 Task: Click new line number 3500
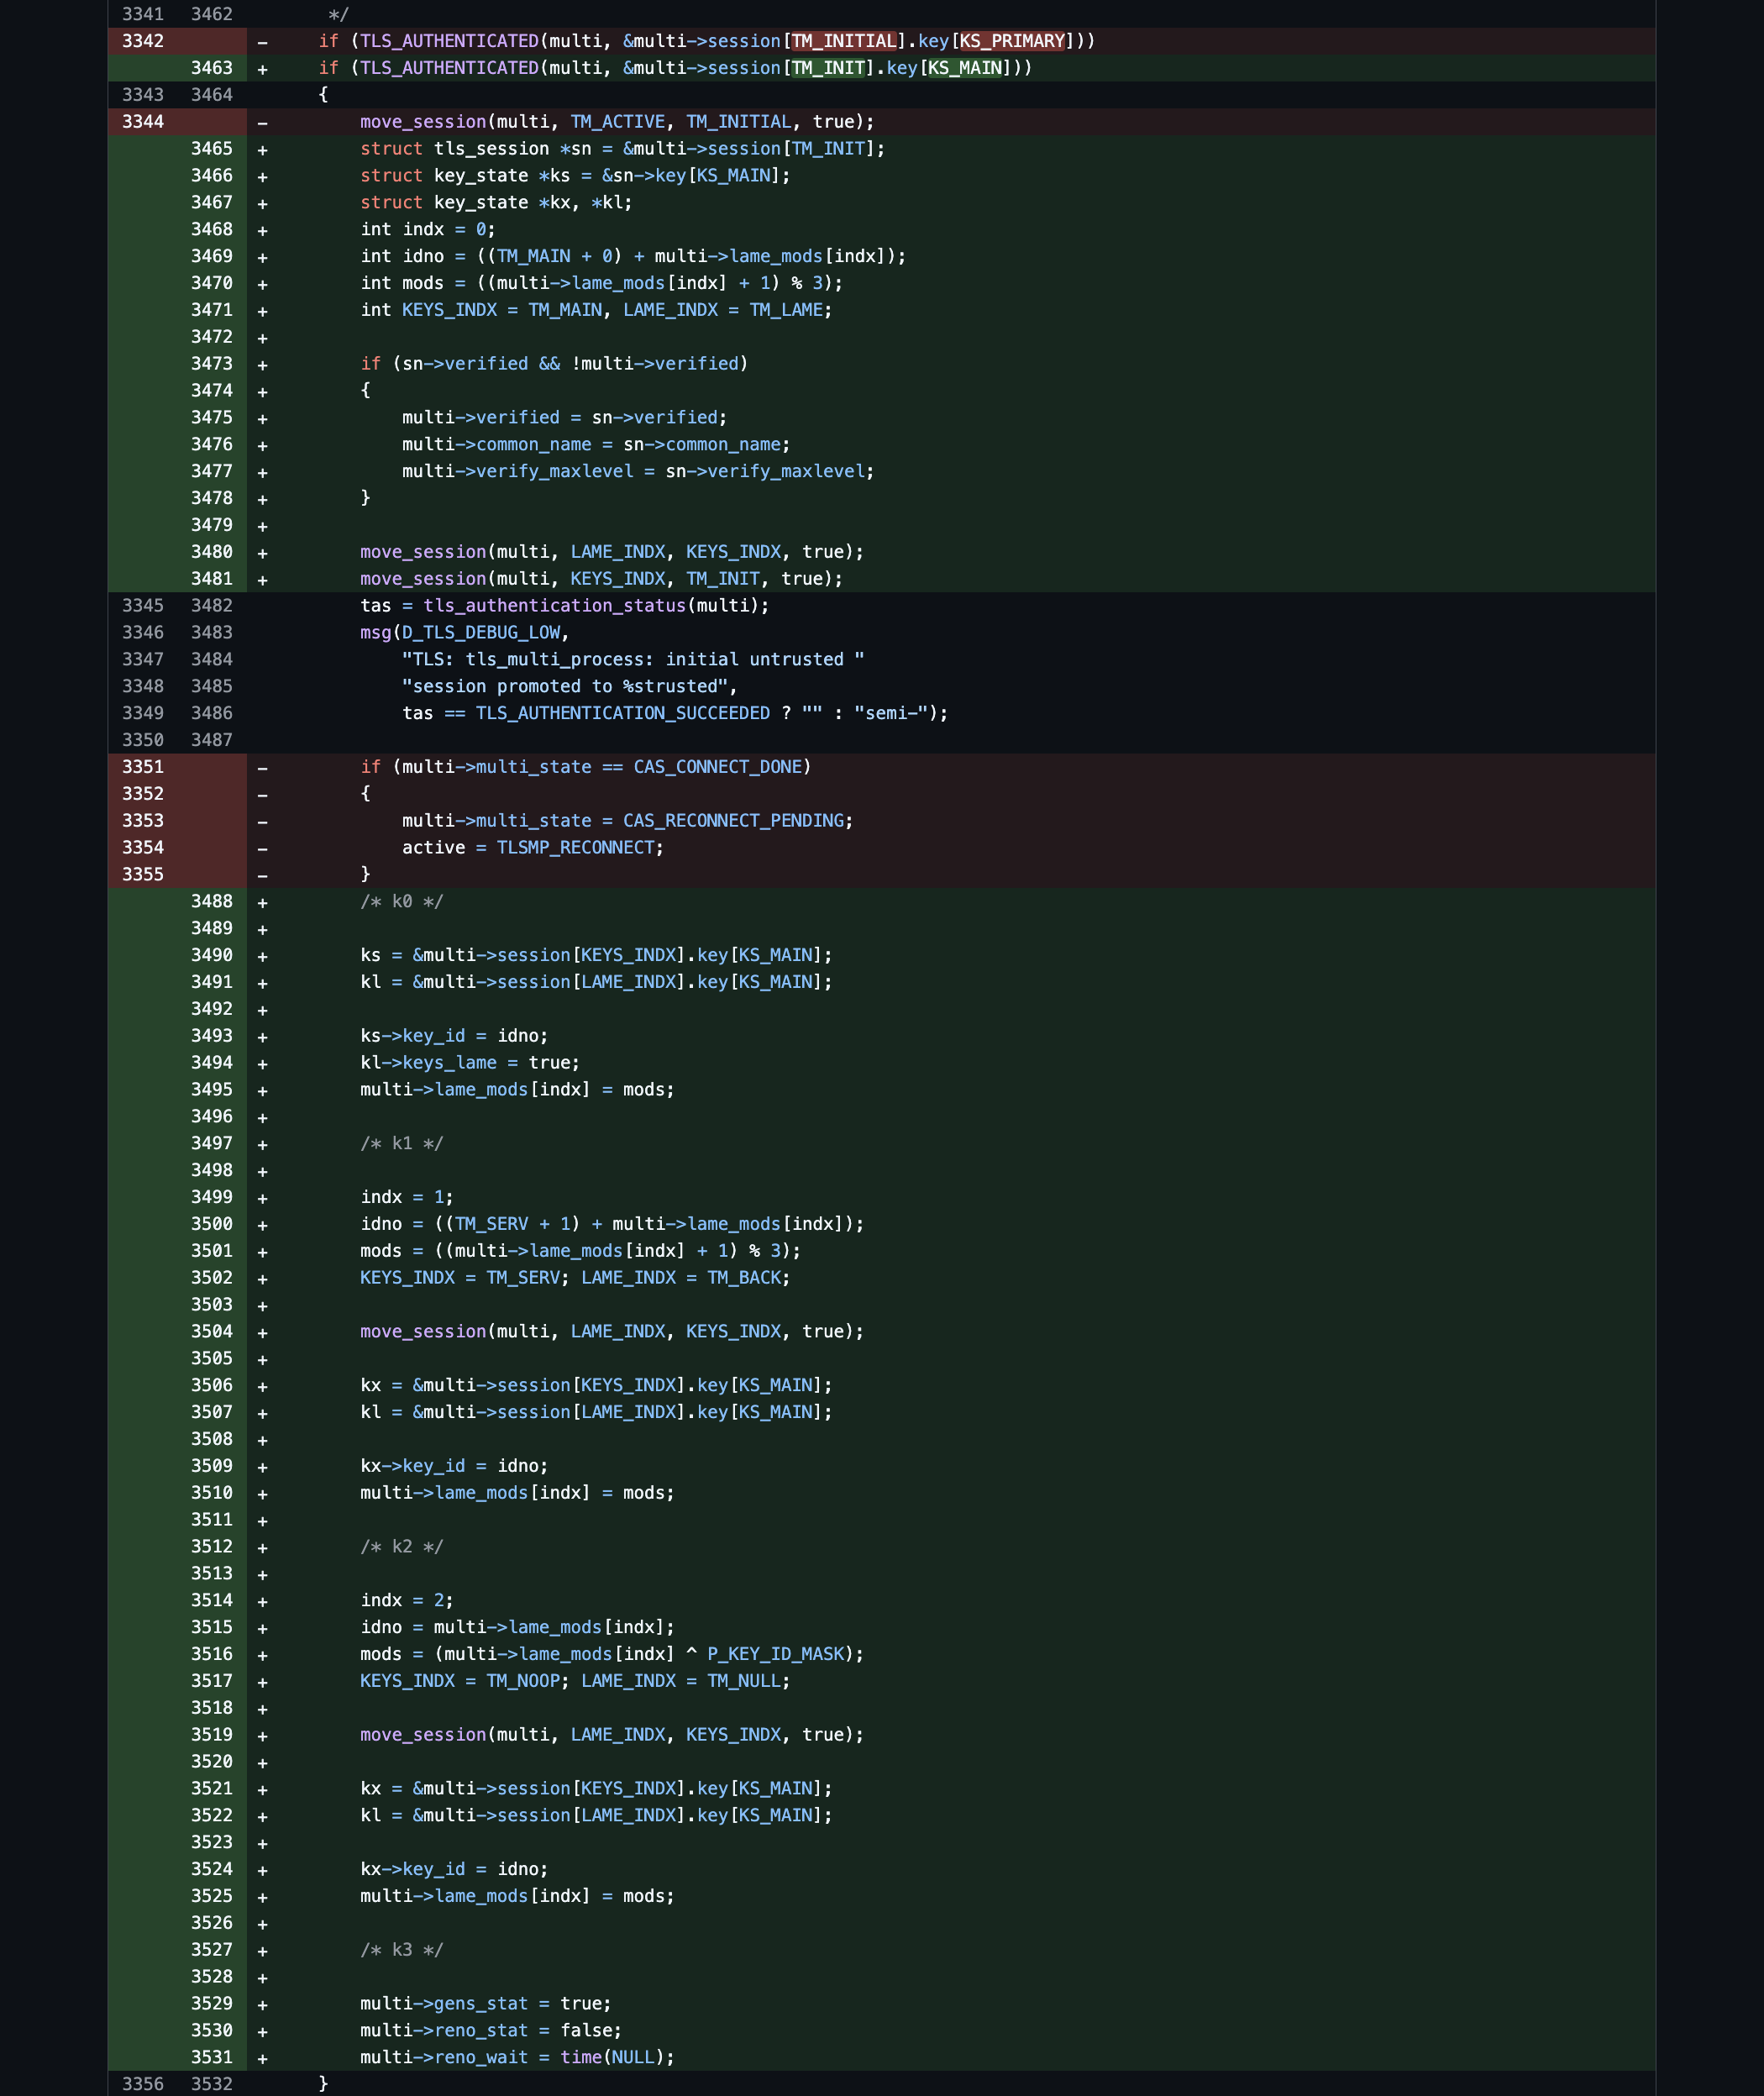pos(211,1224)
